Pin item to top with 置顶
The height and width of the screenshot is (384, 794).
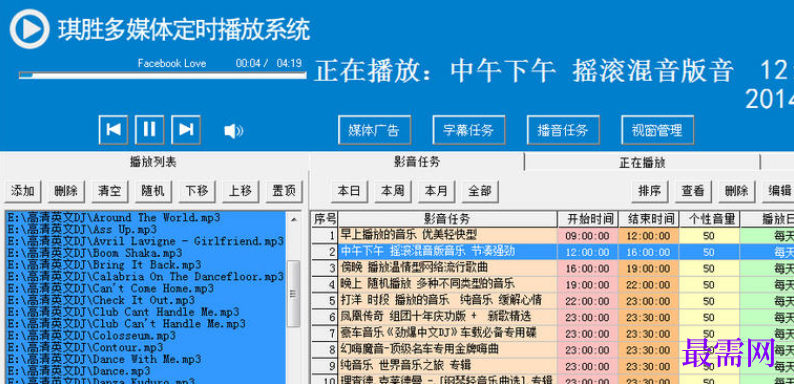[284, 191]
